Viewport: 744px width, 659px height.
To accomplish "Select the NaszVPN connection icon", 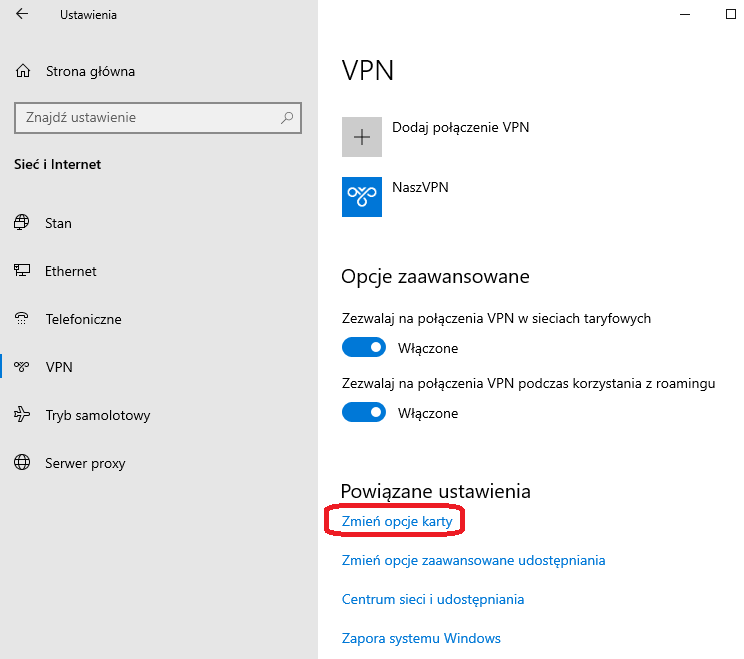I will point(362,197).
